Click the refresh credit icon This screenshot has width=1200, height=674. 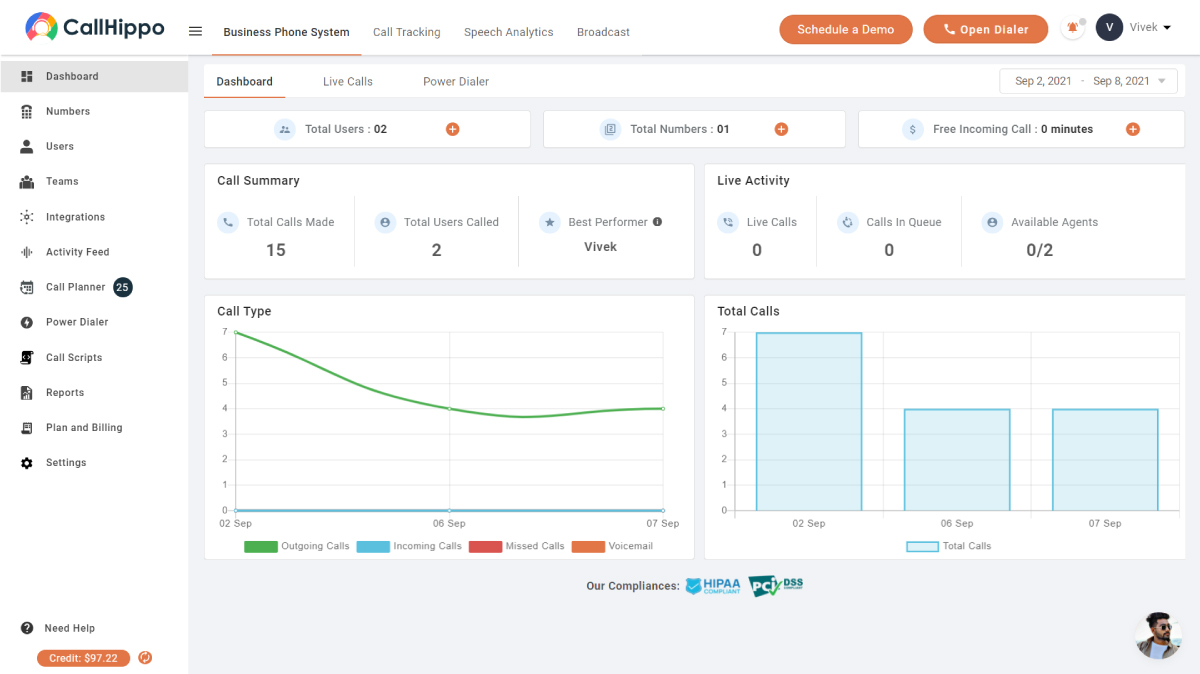[x=145, y=658]
